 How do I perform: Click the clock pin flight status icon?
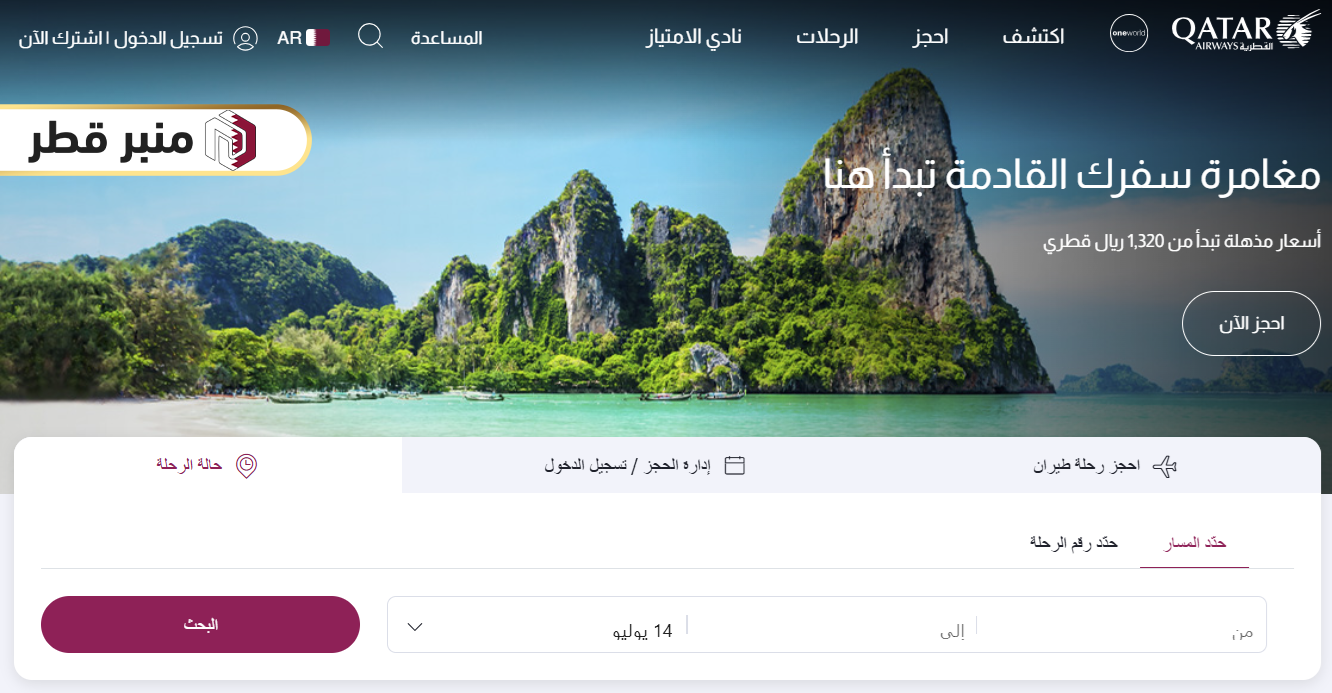tap(246, 466)
